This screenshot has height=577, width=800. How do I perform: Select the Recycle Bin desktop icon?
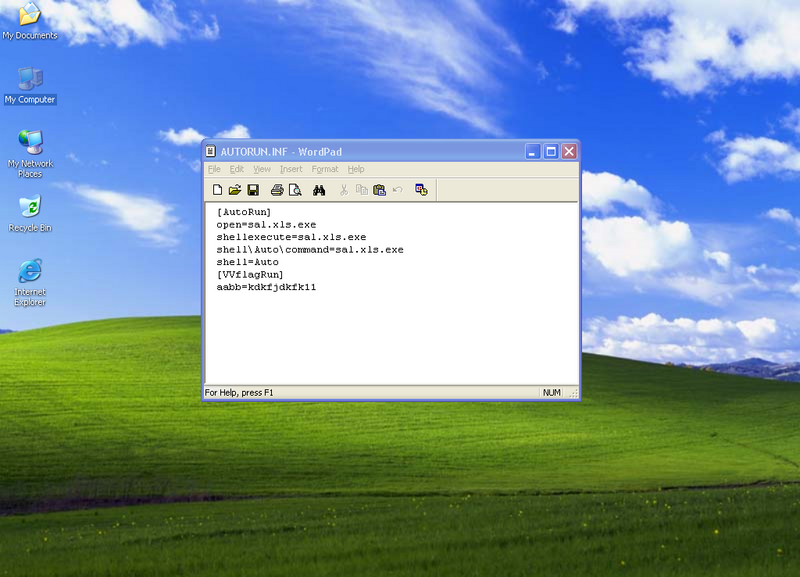(x=30, y=213)
